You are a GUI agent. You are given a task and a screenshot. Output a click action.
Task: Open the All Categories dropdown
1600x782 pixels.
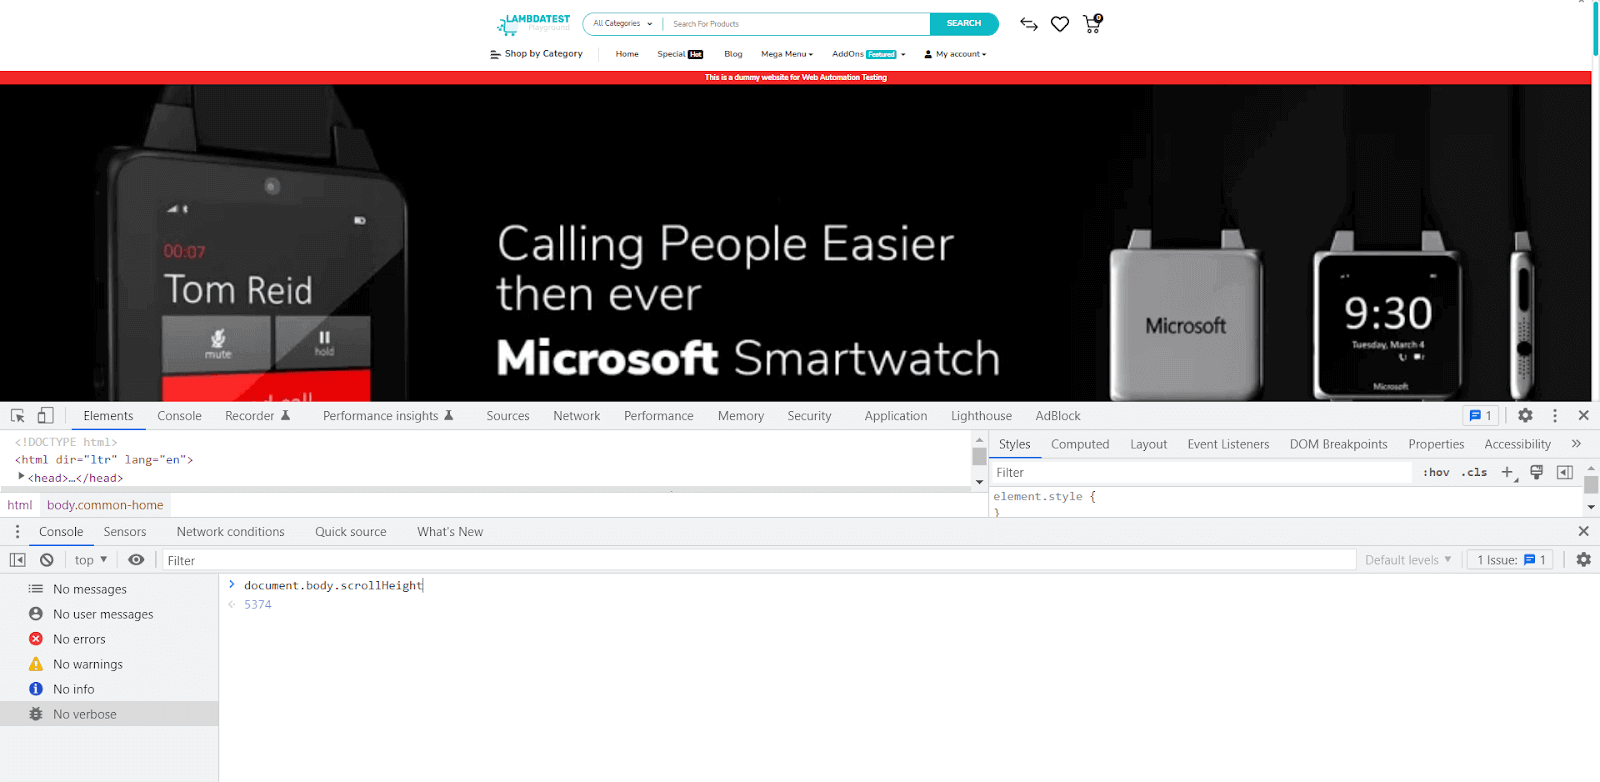click(x=622, y=24)
